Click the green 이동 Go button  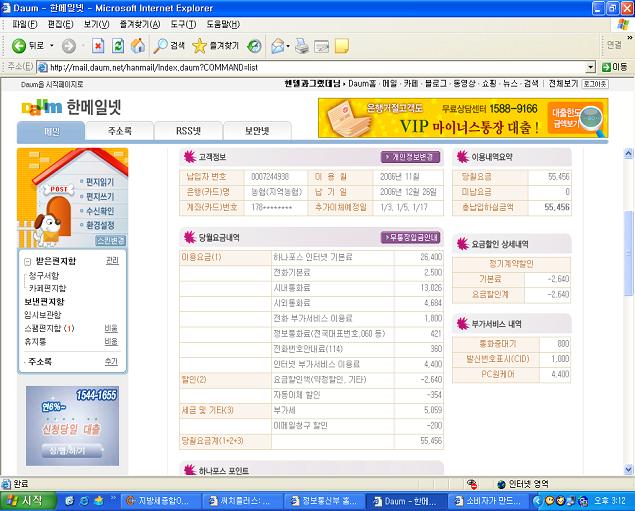(x=614, y=67)
